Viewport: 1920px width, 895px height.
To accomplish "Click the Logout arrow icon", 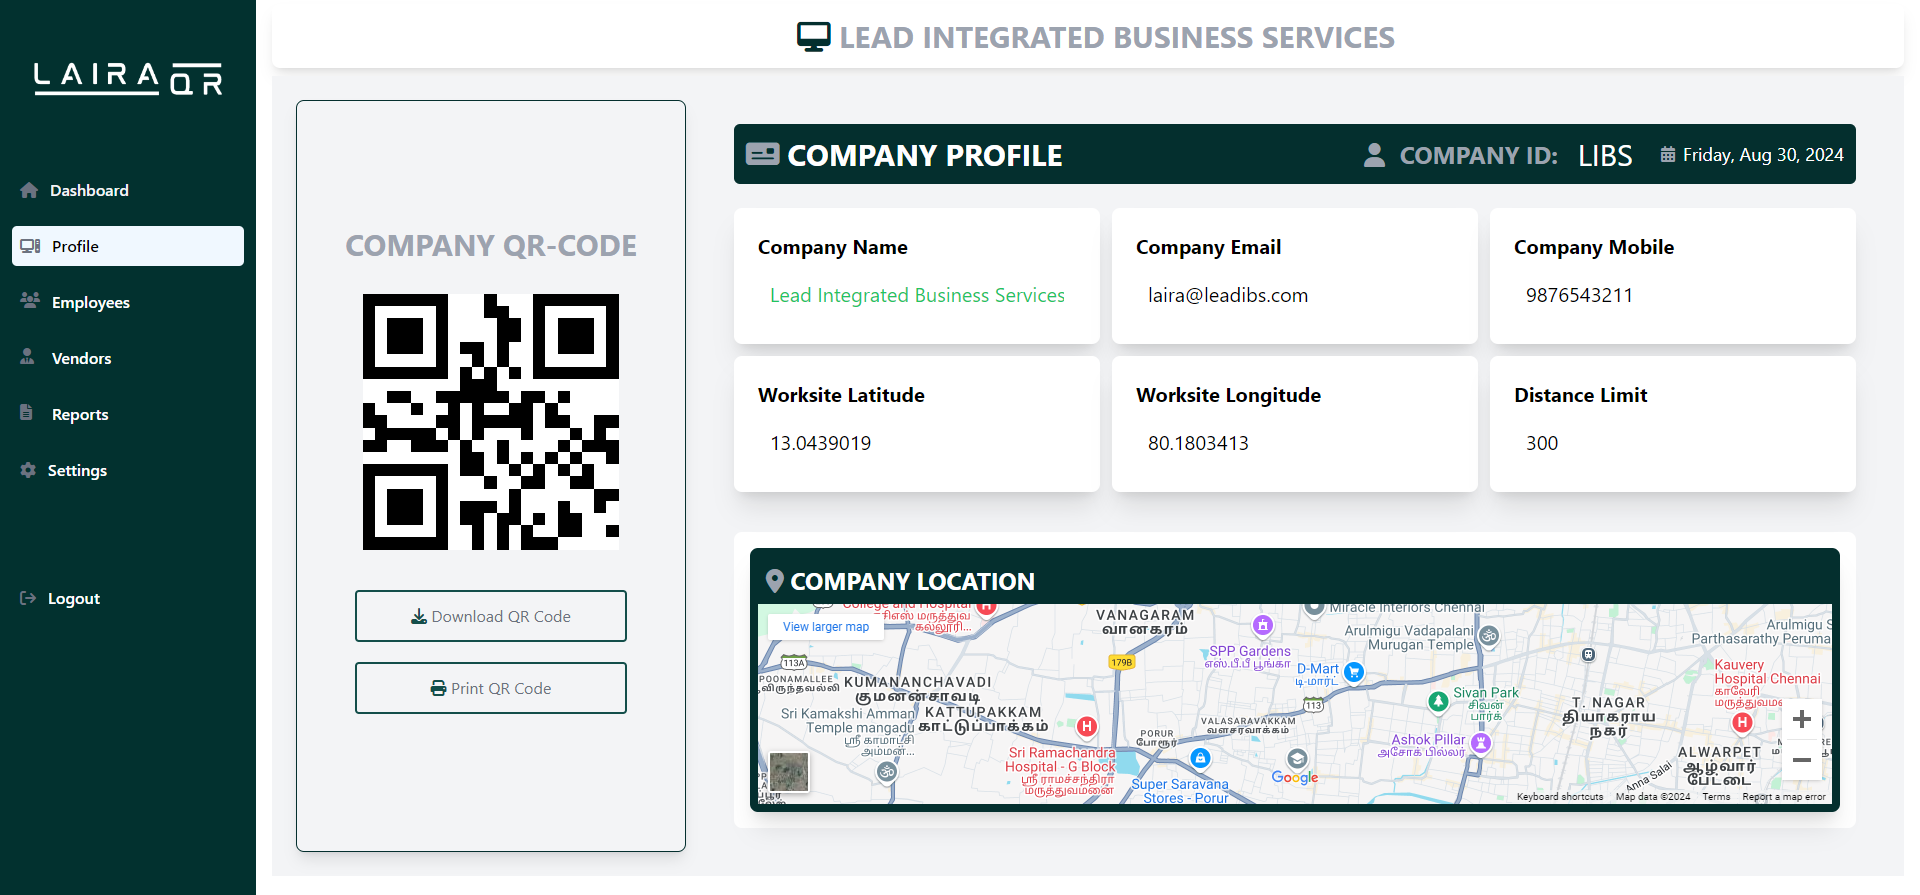I will (28, 598).
